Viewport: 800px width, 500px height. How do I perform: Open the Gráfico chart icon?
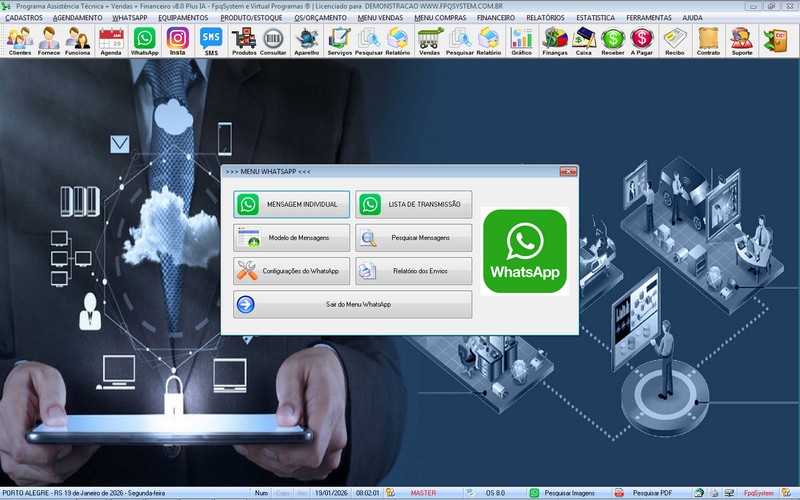click(521, 41)
